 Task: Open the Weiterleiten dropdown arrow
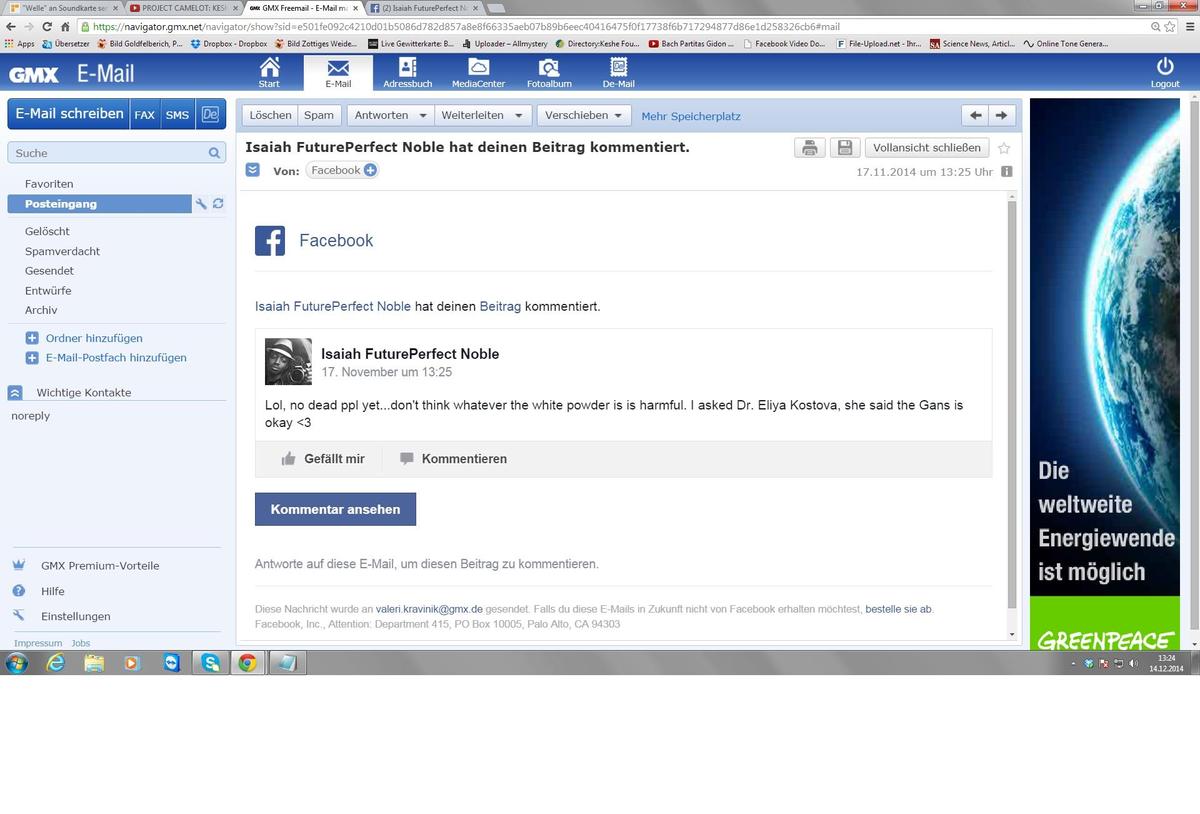click(x=518, y=116)
